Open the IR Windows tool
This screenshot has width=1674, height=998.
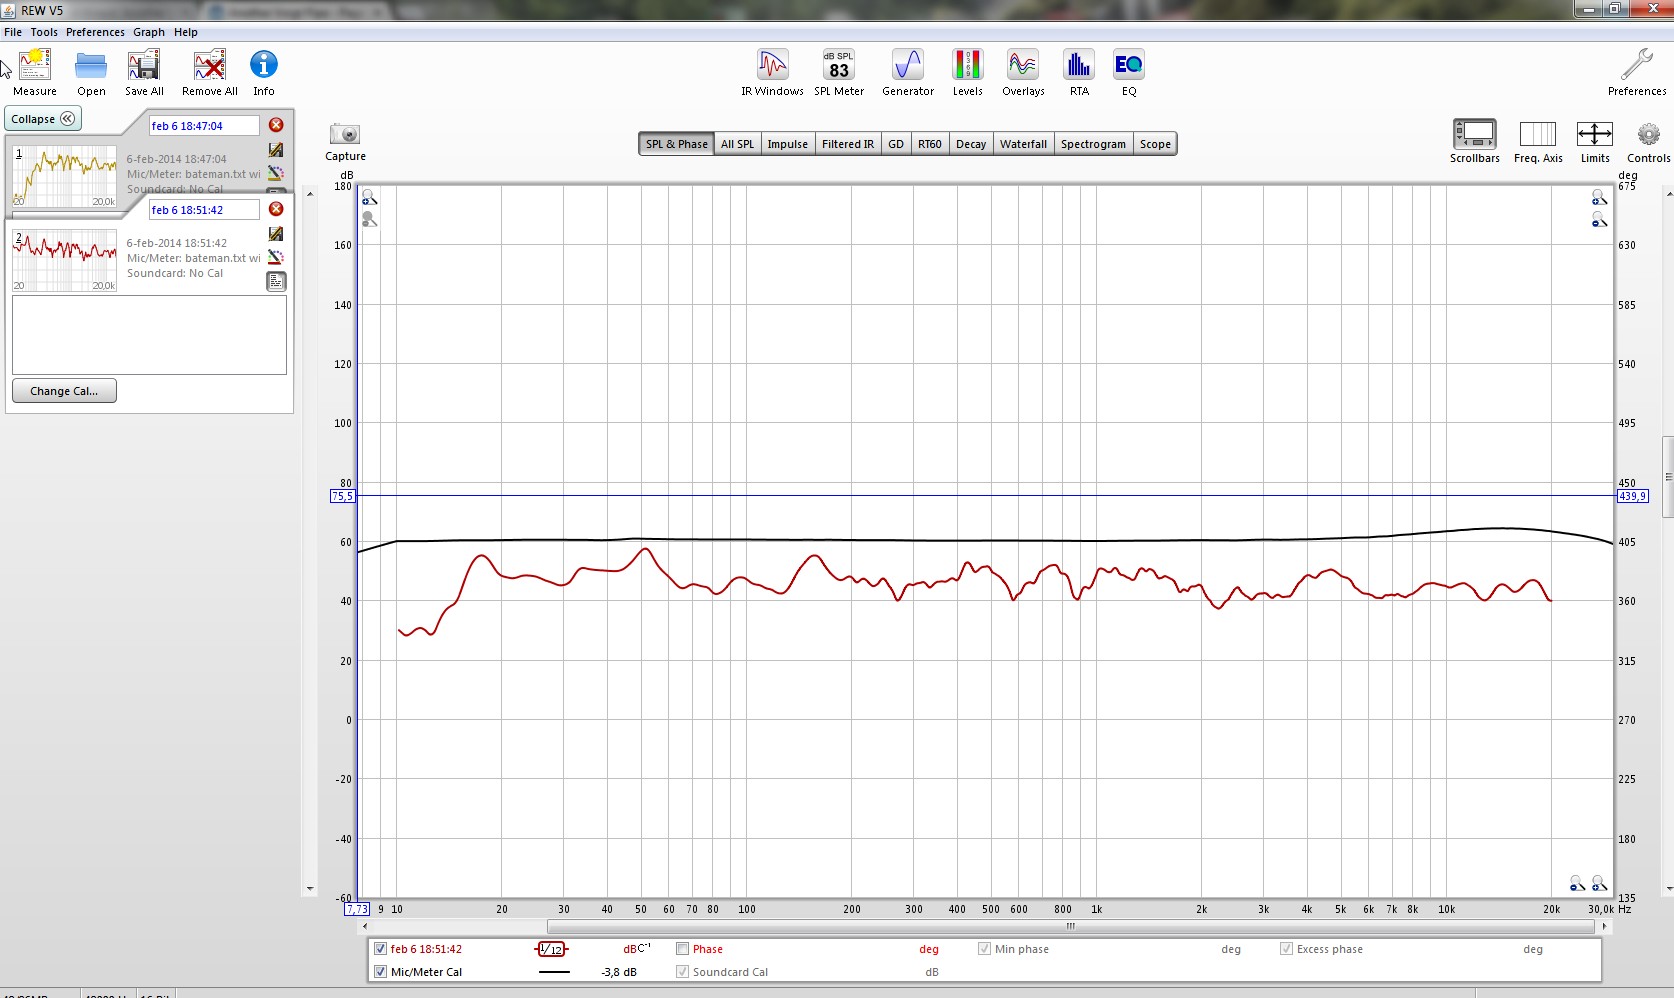[x=772, y=65]
